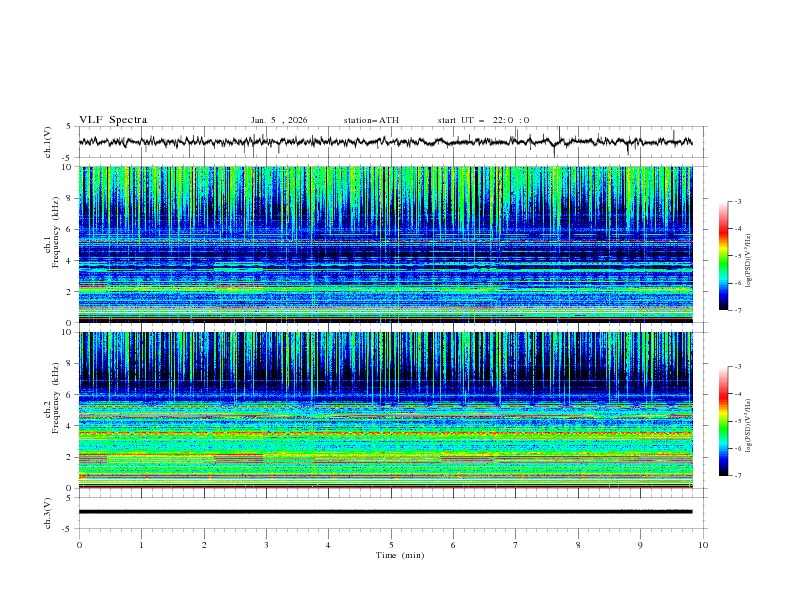This screenshot has height=612, width=792.
Task: Click the ch.1(V) waveform trace panel
Action: [x=390, y=142]
